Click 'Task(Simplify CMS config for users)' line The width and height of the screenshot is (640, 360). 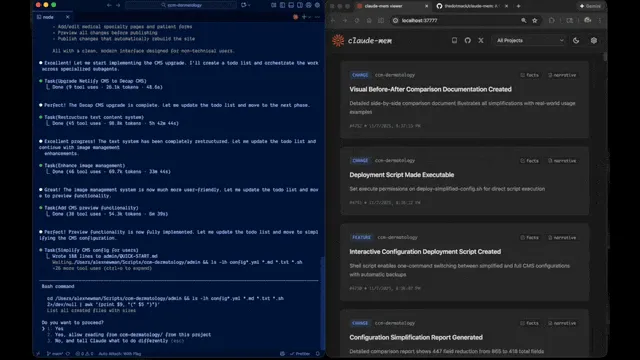click(91, 250)
